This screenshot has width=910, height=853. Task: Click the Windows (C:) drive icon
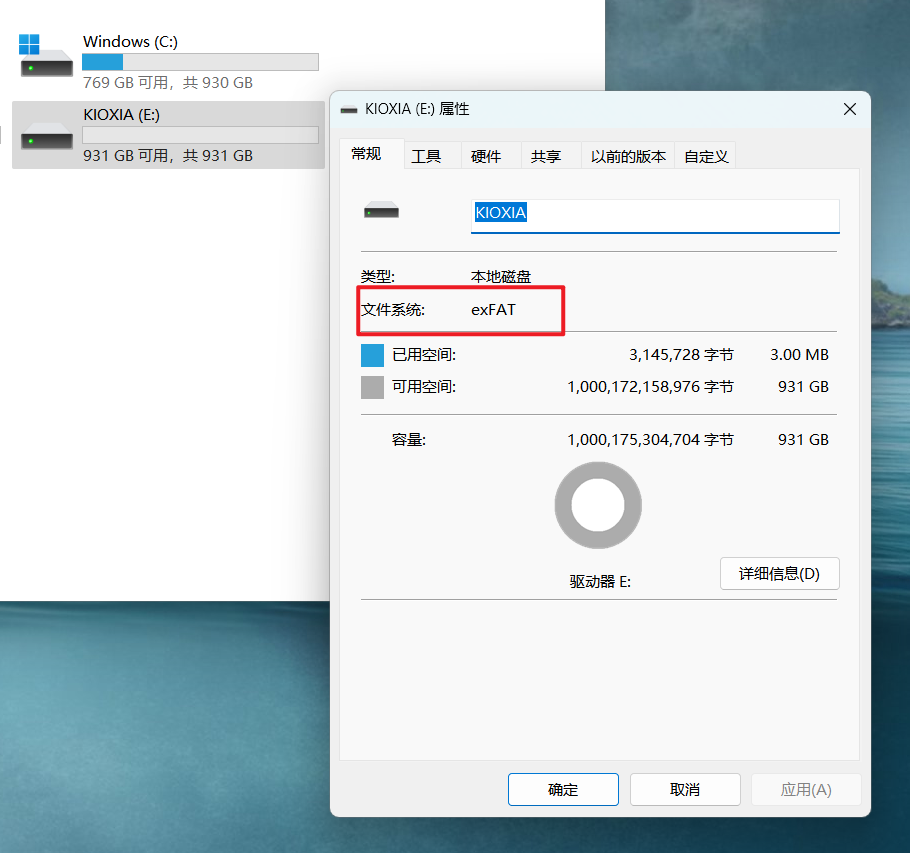coord(46,56)
